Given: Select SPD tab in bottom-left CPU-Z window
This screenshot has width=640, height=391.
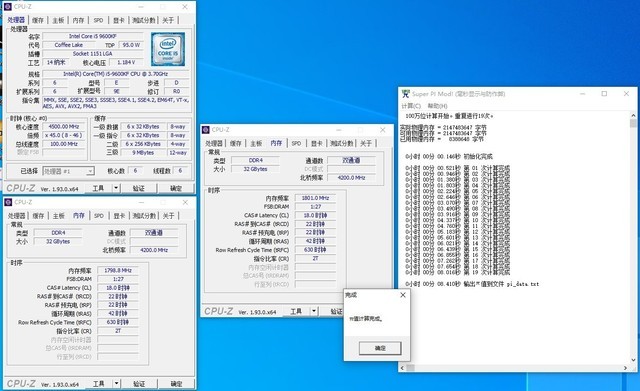Looking at the screenshot, I should tap(99, 215).
